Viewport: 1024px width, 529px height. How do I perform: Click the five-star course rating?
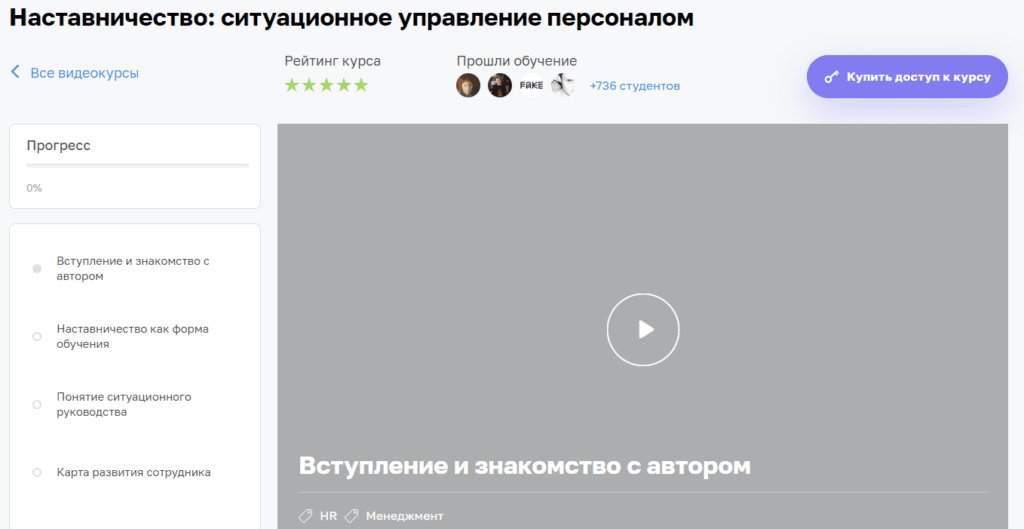tap(326, 86)
